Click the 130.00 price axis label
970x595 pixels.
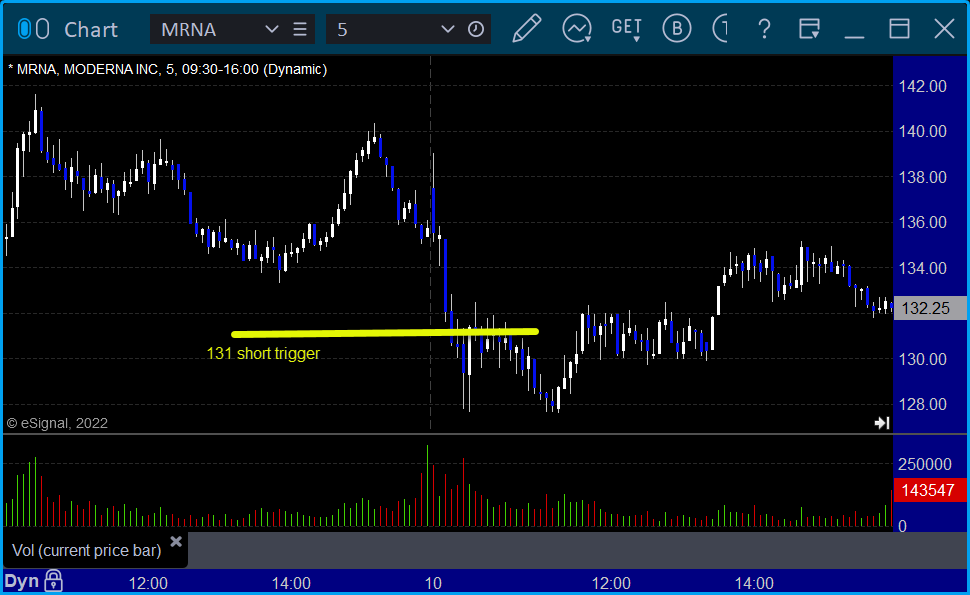pyautogui.click(x=922, y=359)
